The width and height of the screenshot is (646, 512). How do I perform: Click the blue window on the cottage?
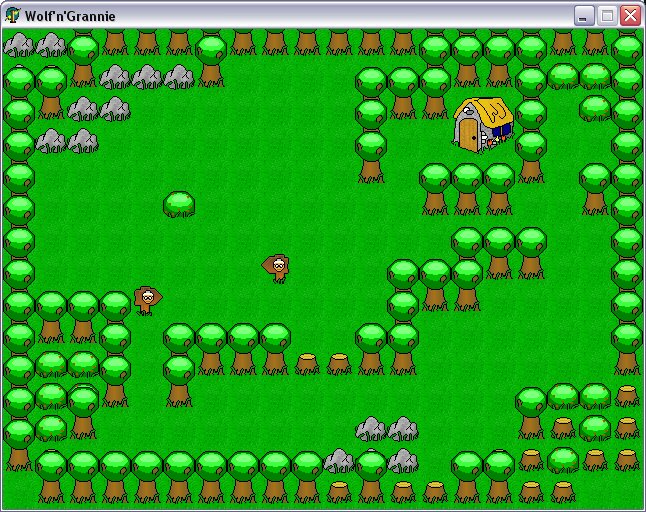501,131
